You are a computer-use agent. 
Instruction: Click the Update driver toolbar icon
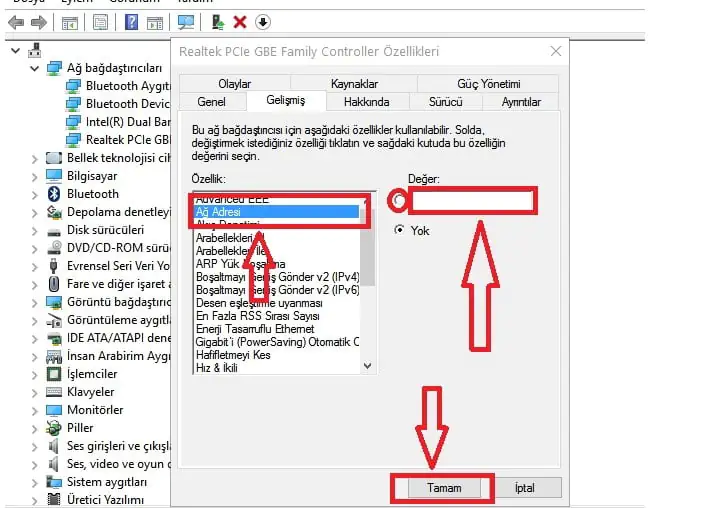click(x=218, y=22)
